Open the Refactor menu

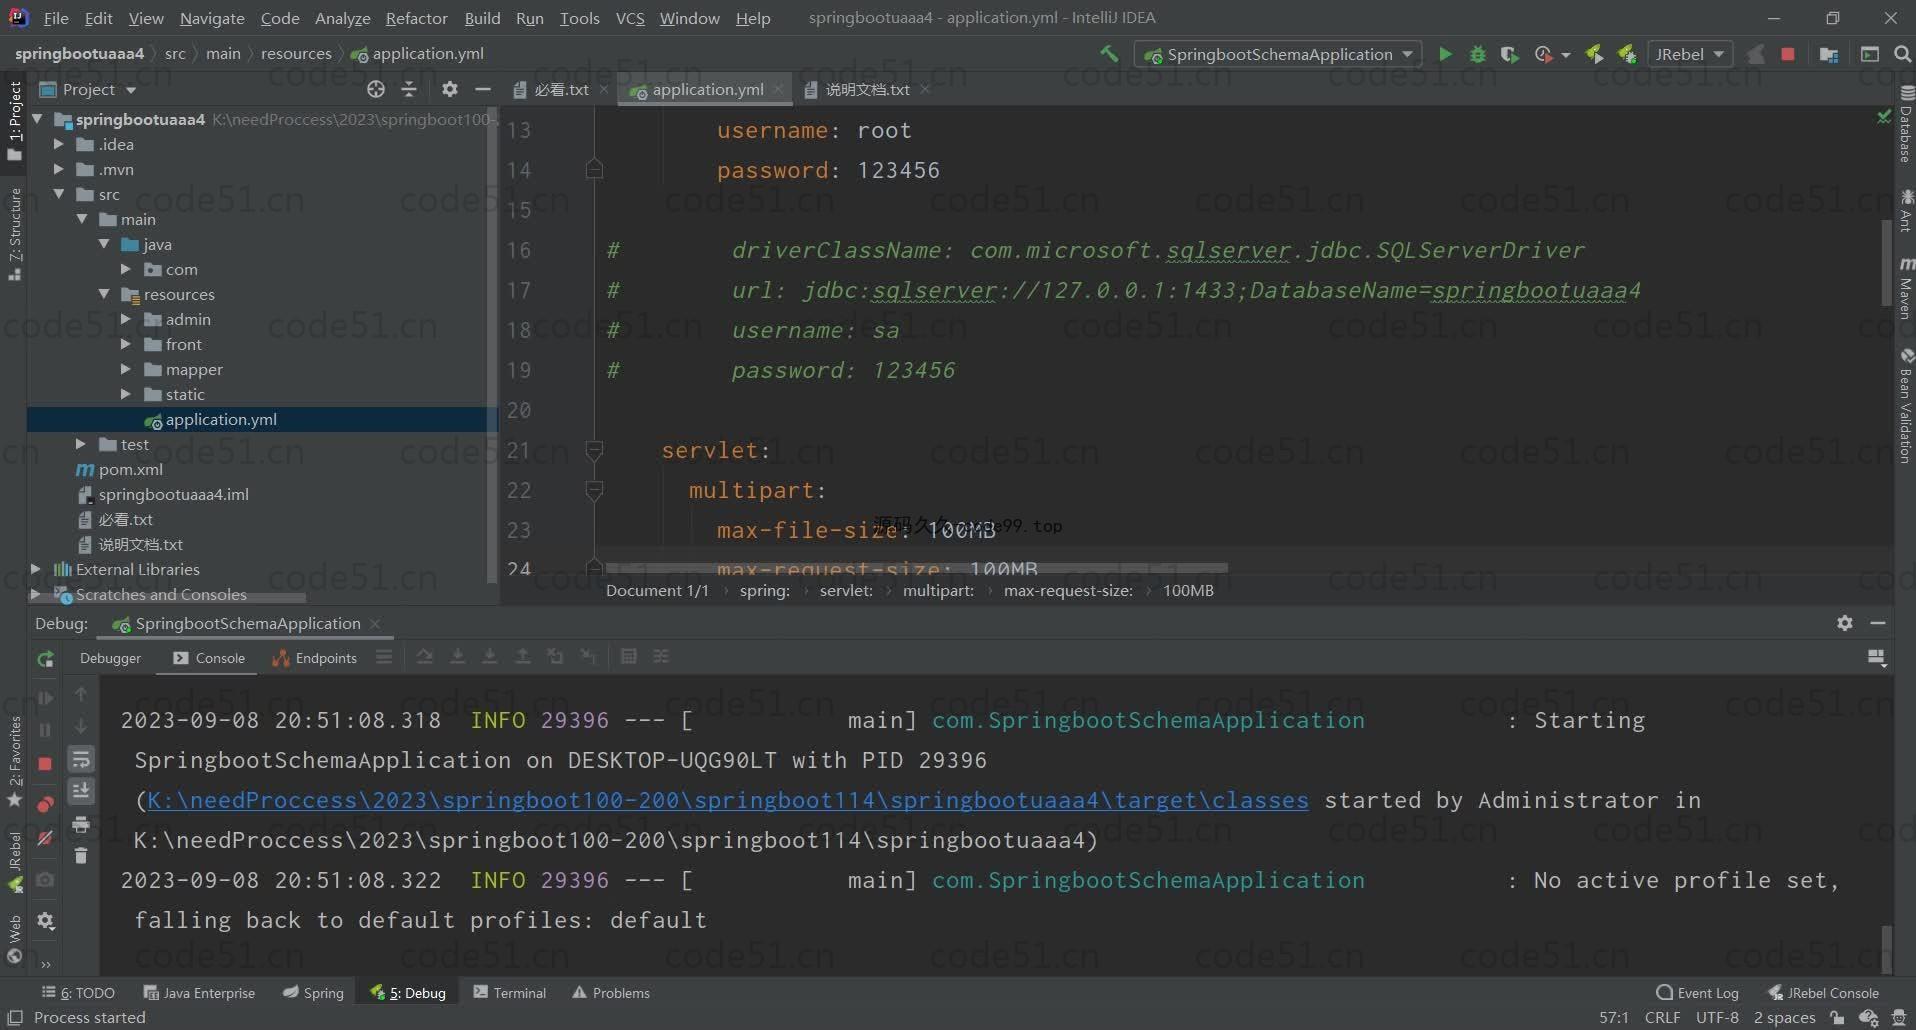click(416, 18)
